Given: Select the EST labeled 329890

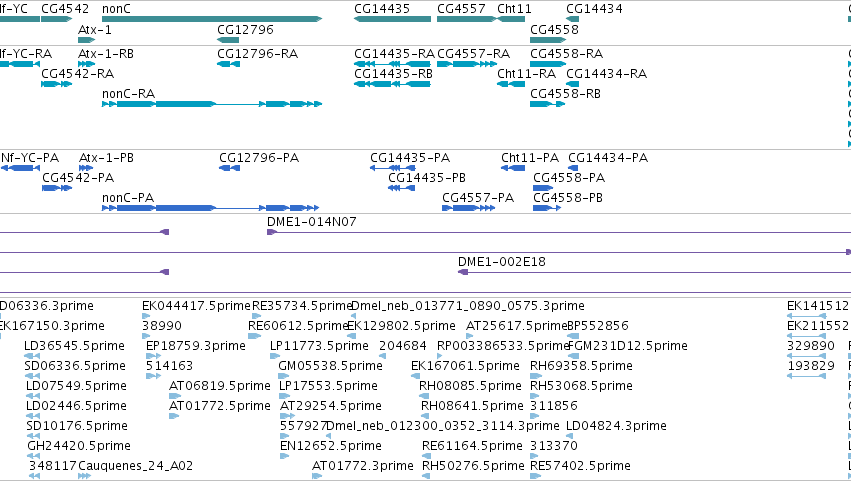Looking at the screenshot, I should [811, 346].
